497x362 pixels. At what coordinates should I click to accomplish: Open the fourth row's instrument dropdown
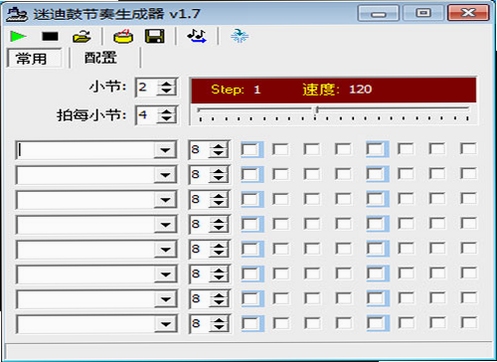(165, 224)
